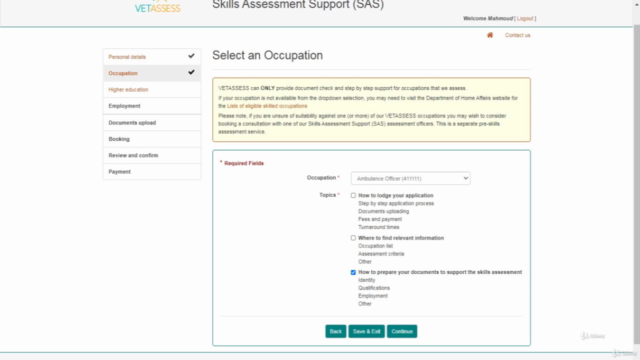
Task: Go to the home page icon
Action: (490, 35)
